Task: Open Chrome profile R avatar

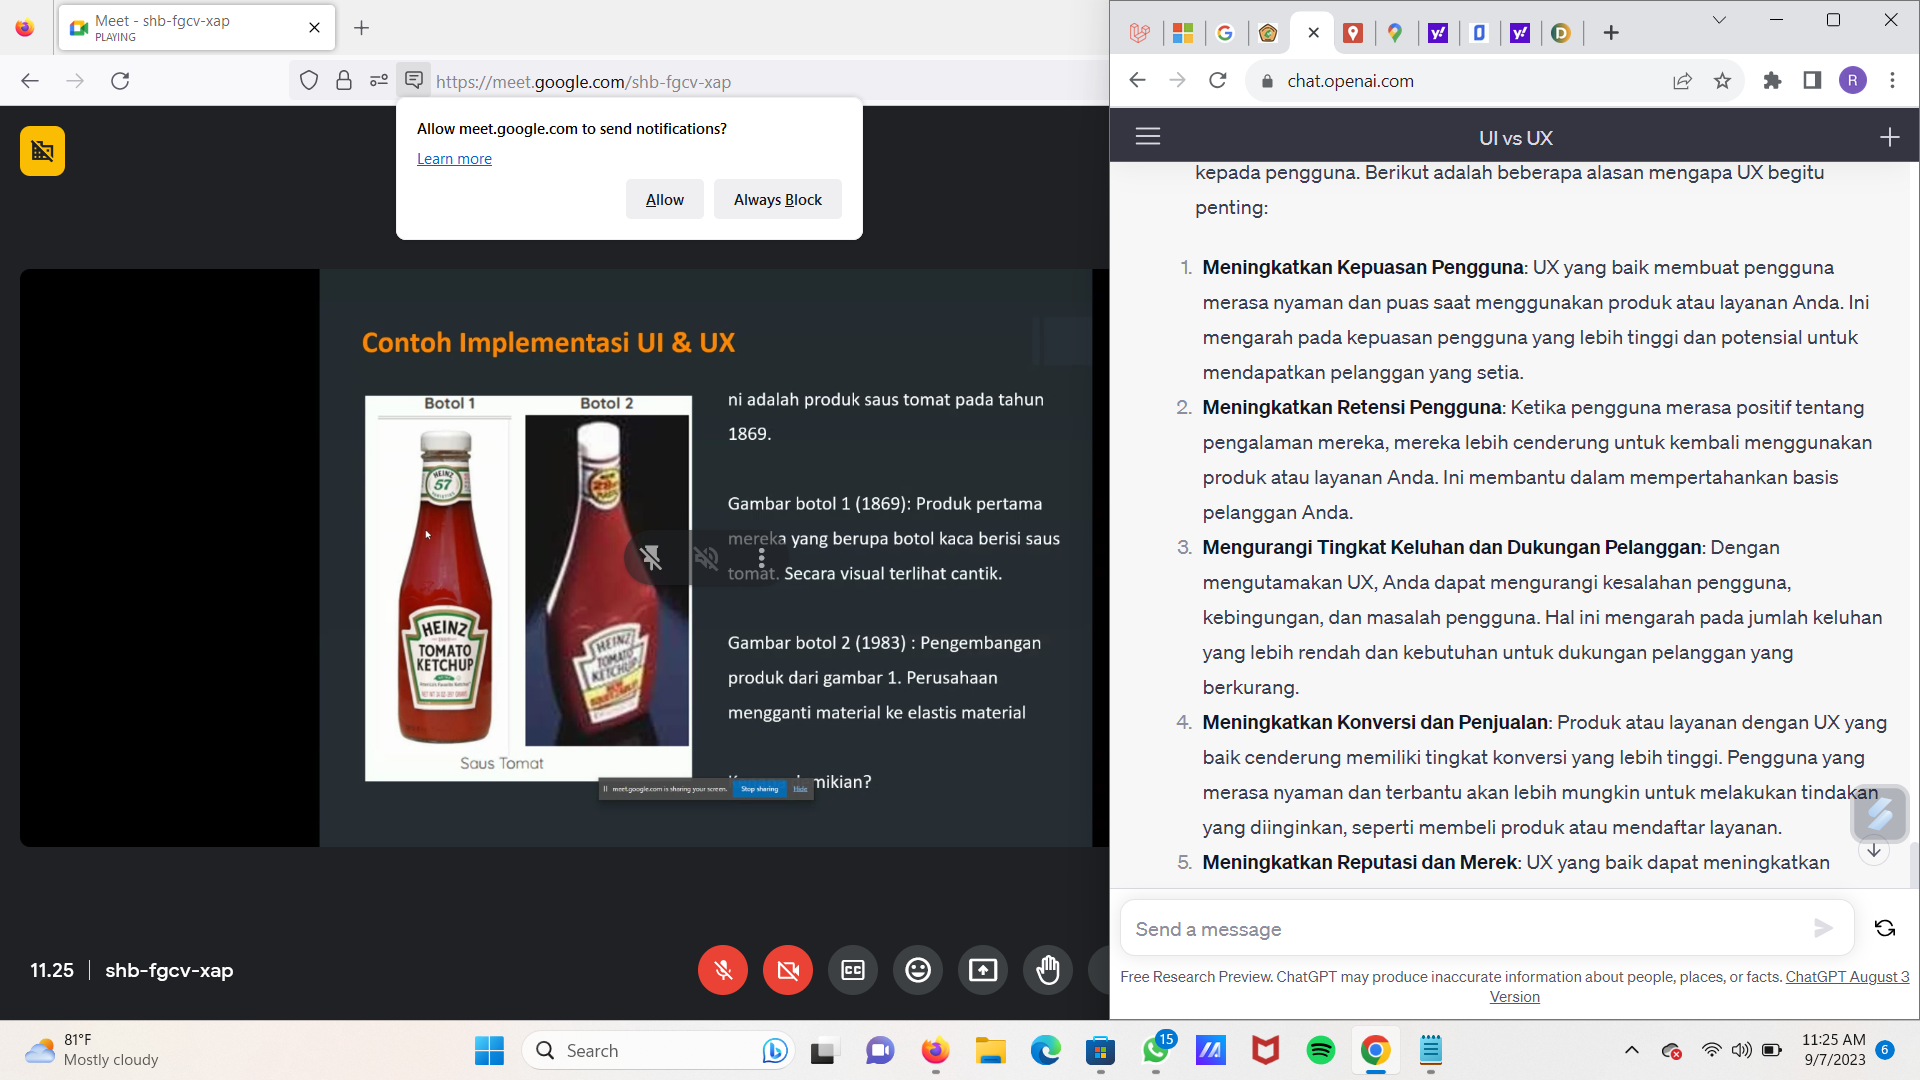Action: click(x=1853, y=81)
